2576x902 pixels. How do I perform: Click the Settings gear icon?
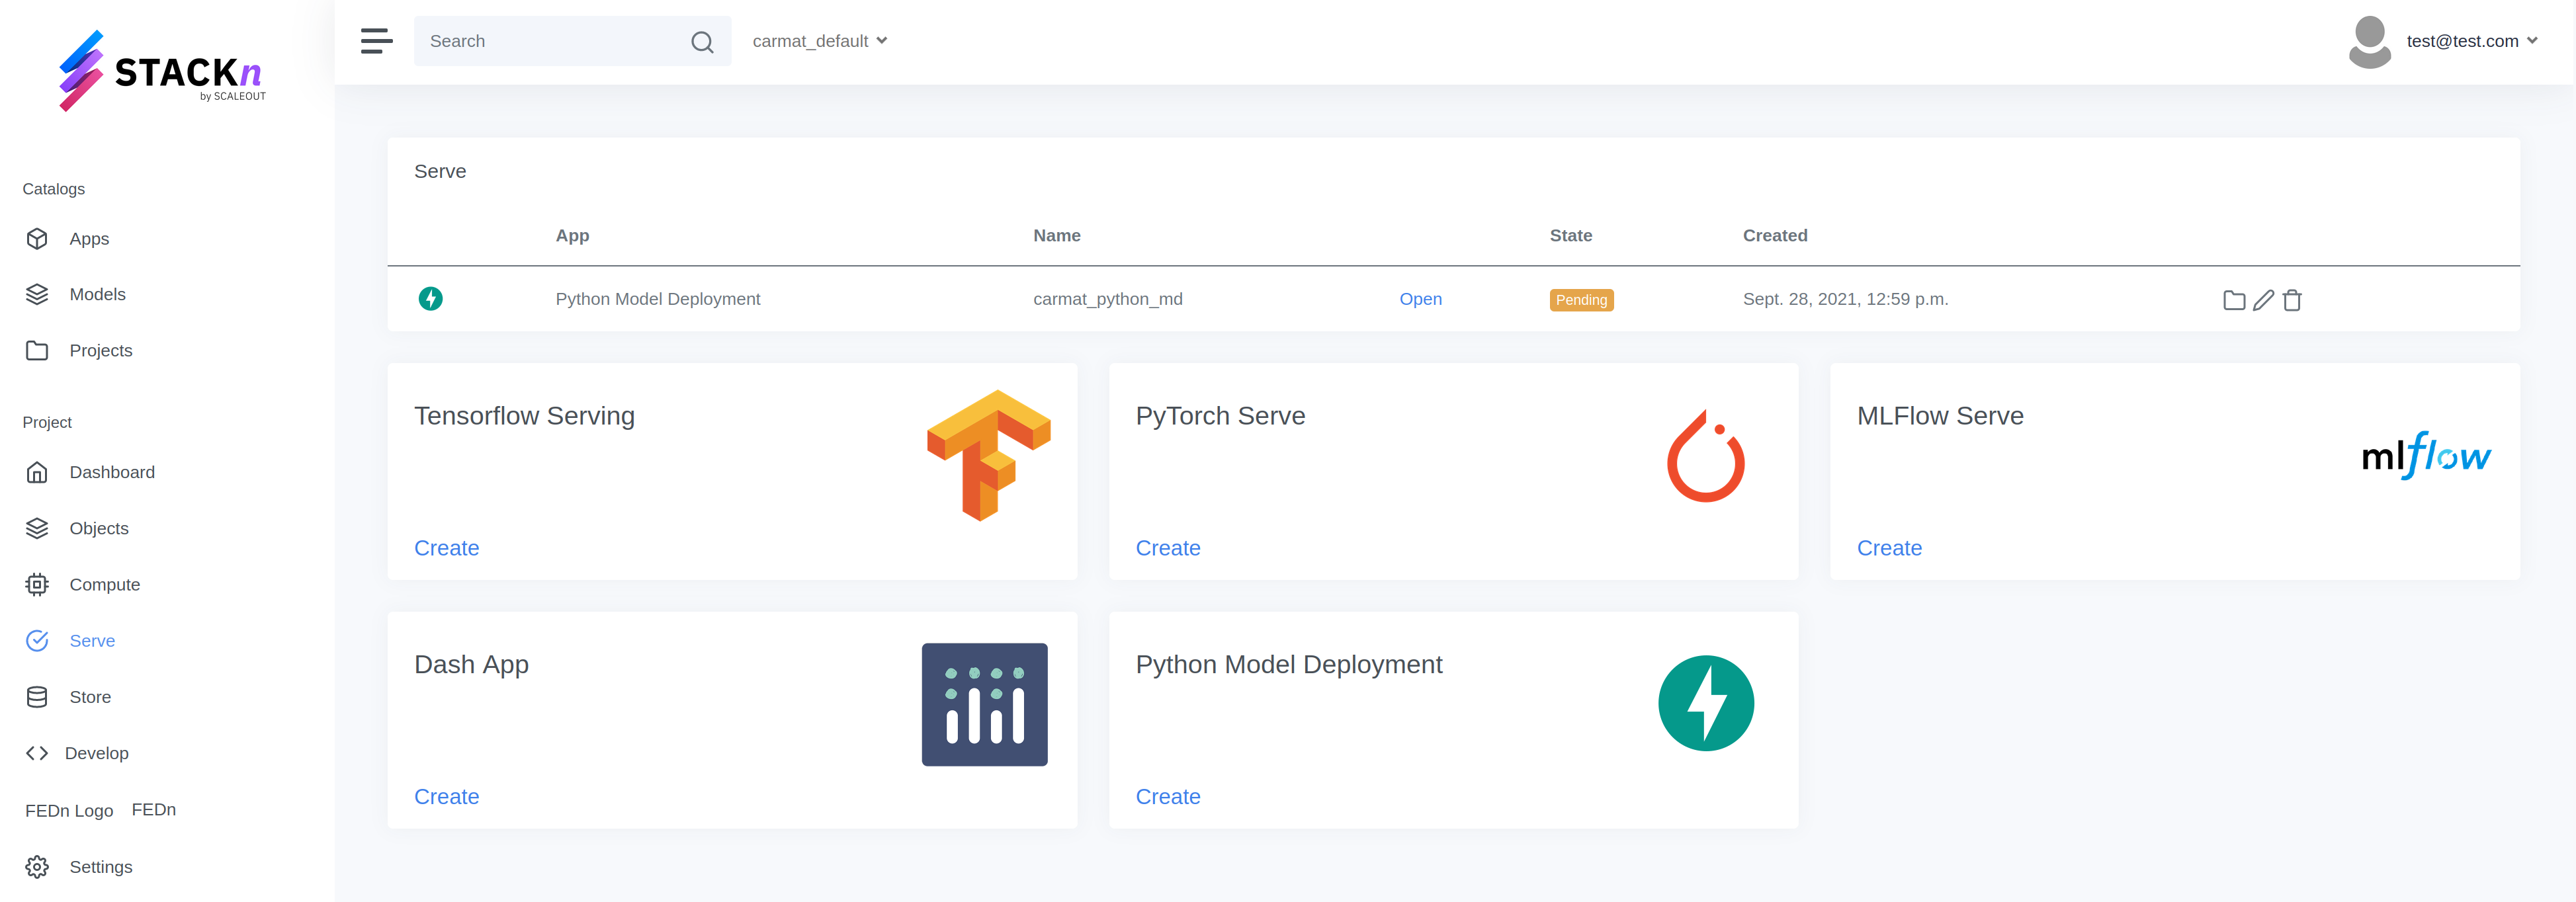click(x=37, y=866)
